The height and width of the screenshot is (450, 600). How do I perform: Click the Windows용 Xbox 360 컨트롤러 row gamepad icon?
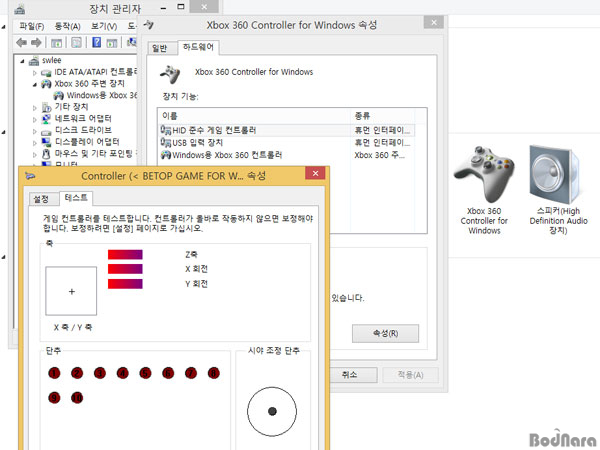coord(166,155)
